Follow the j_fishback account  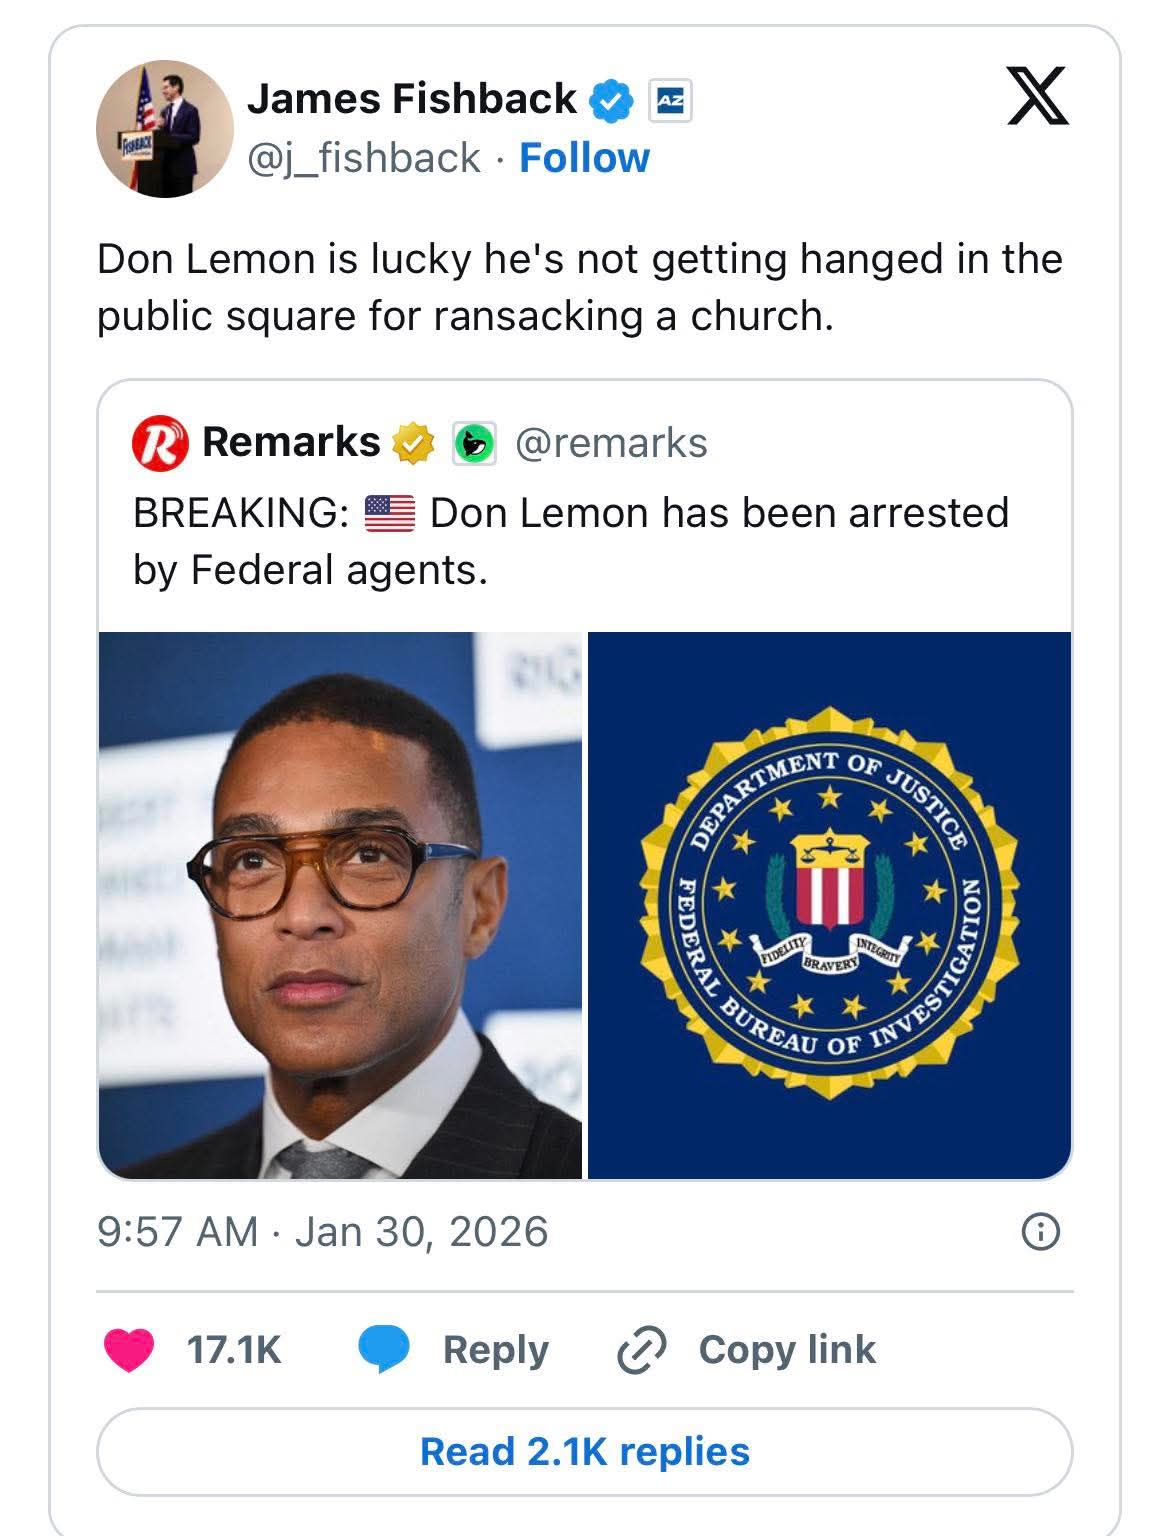[x=584, y=158]
